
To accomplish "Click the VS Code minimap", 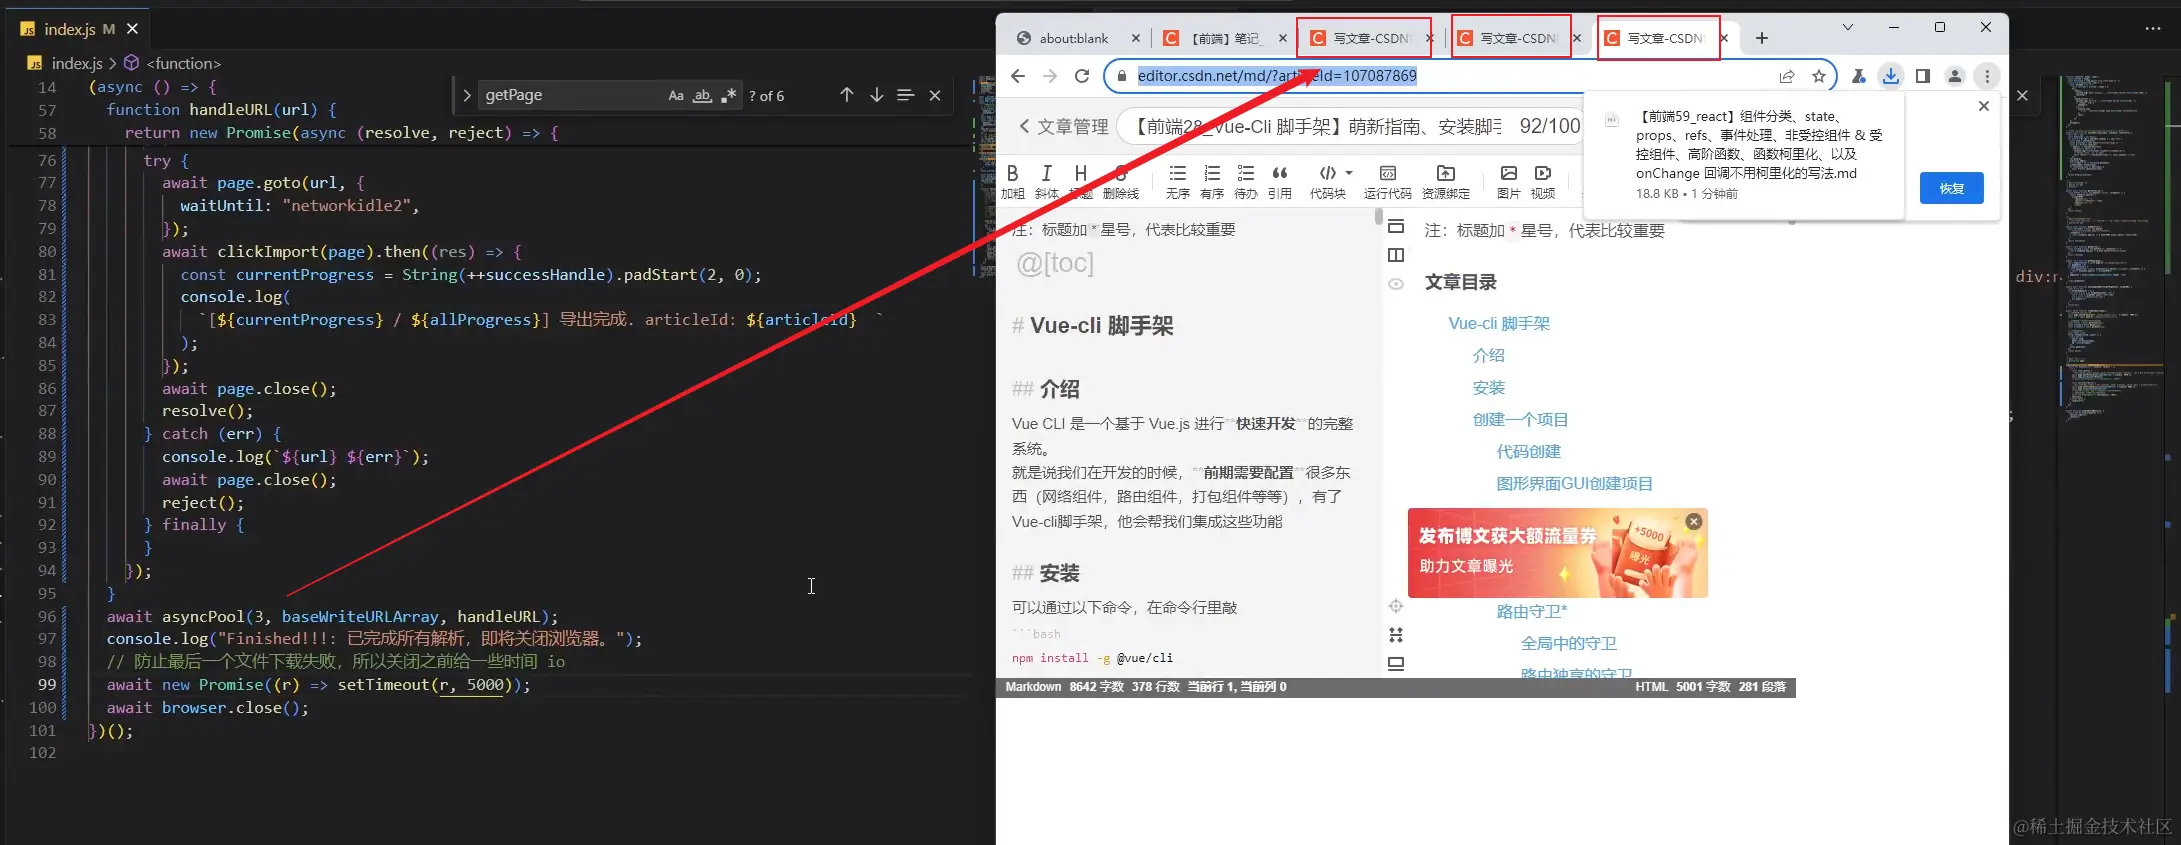I will 2115,250.
